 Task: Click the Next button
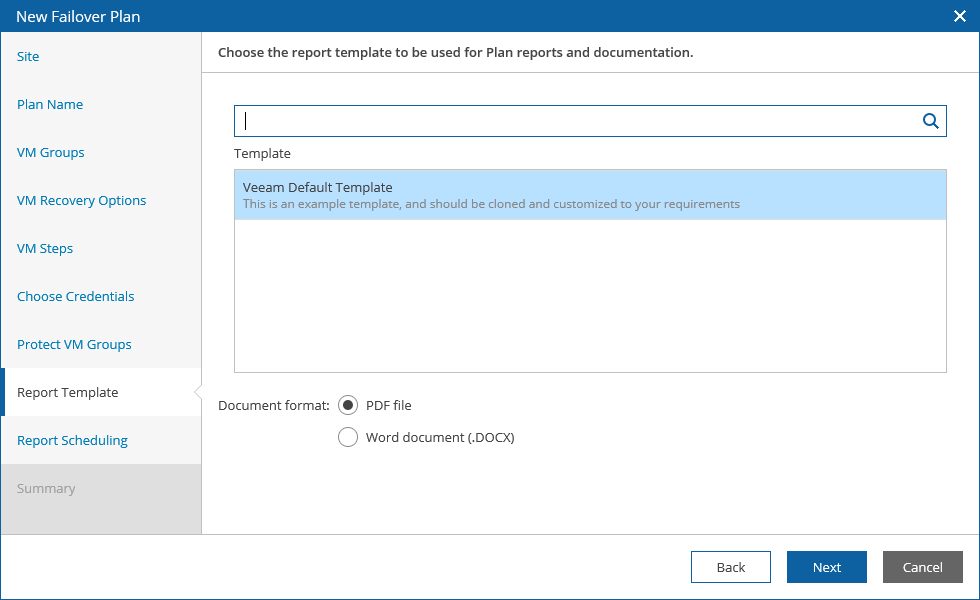(827, 567)
